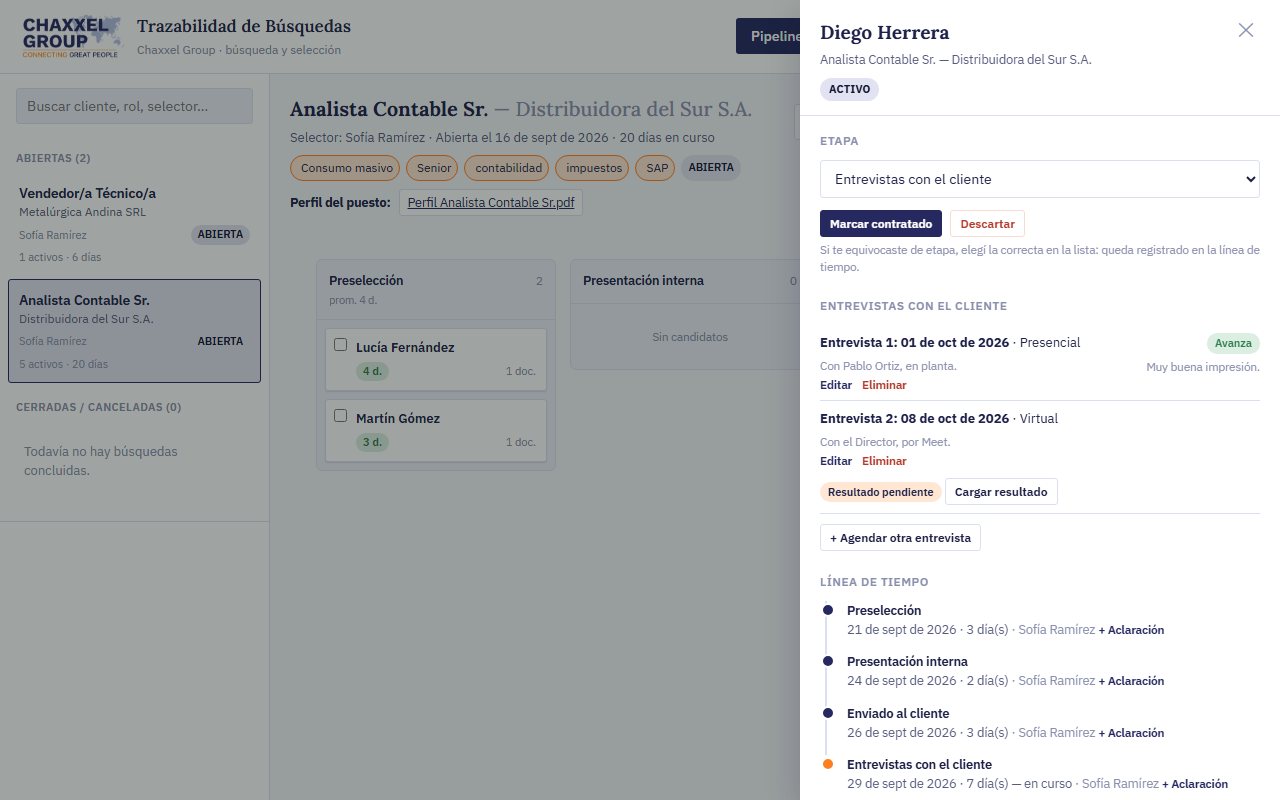Add Aclaración to Entrevistas con el cliente entry

click(1195, 784)
